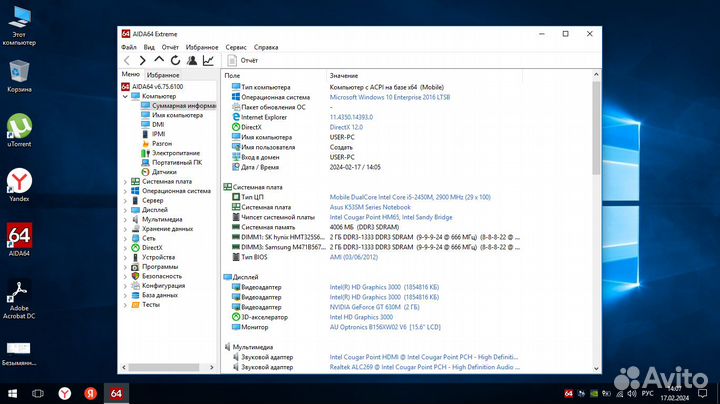Click the База данных tree icon
The image size is (720, 404).
pos(135,295)
